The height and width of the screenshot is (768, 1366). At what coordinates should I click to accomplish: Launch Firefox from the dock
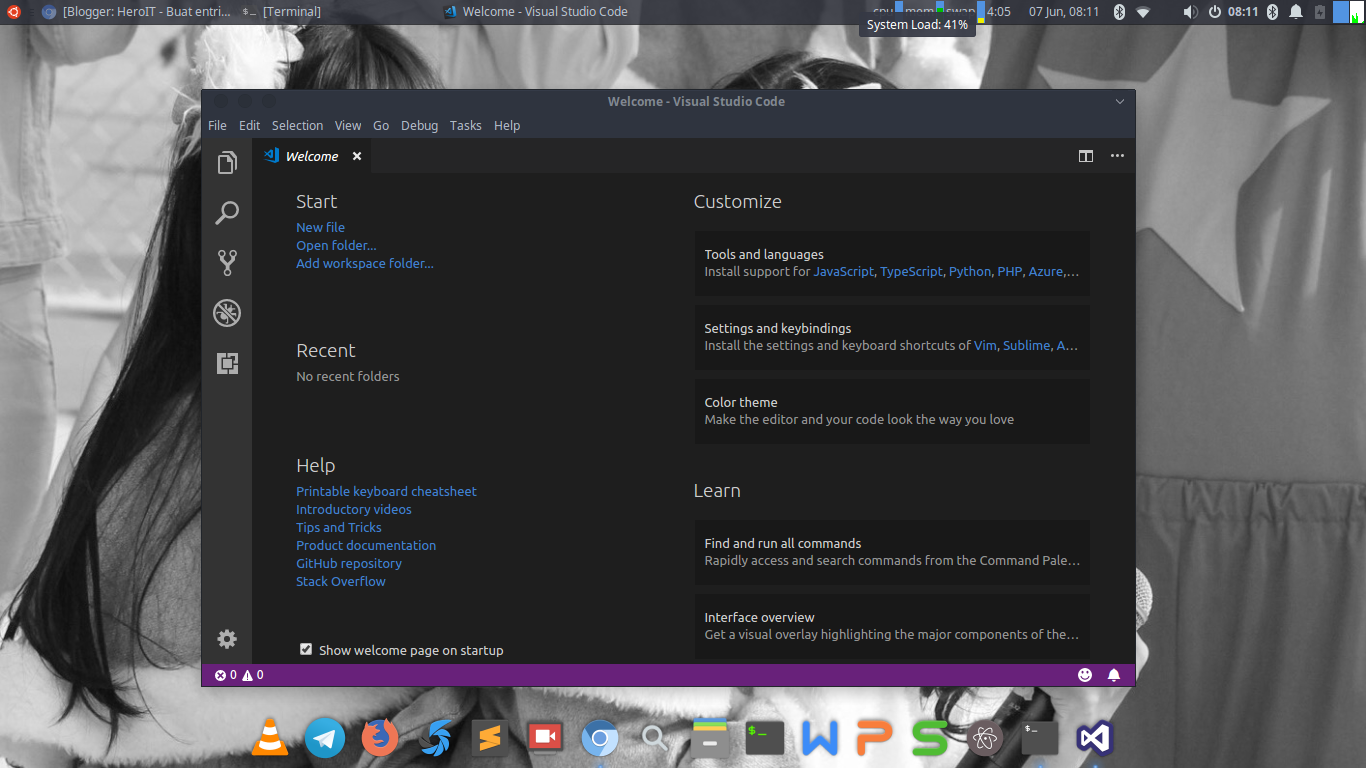tap(380, 738)
